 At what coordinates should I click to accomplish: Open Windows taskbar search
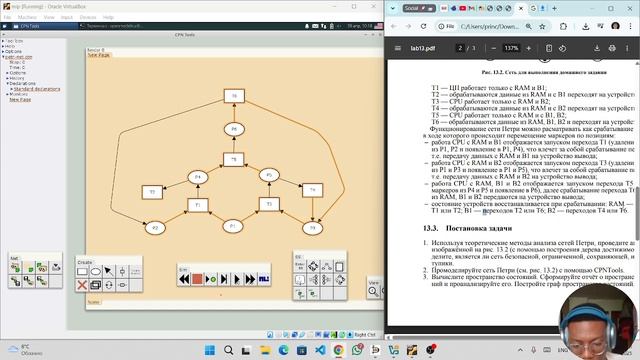[x=229, y=350]
